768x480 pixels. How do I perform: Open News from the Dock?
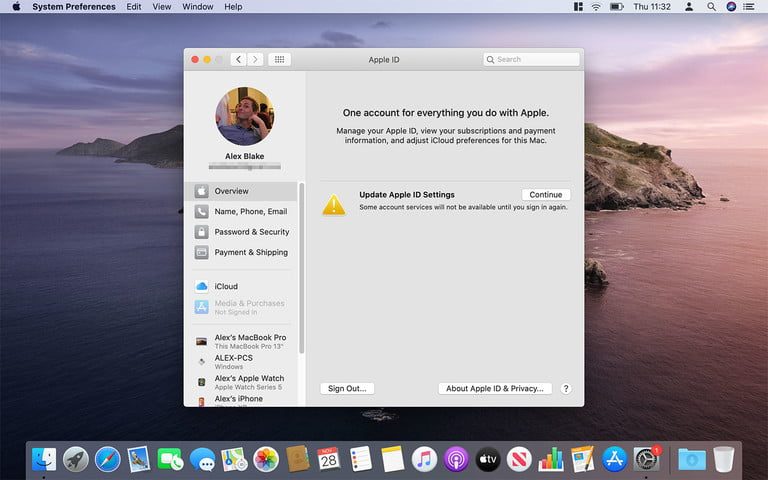coord(519,460)
